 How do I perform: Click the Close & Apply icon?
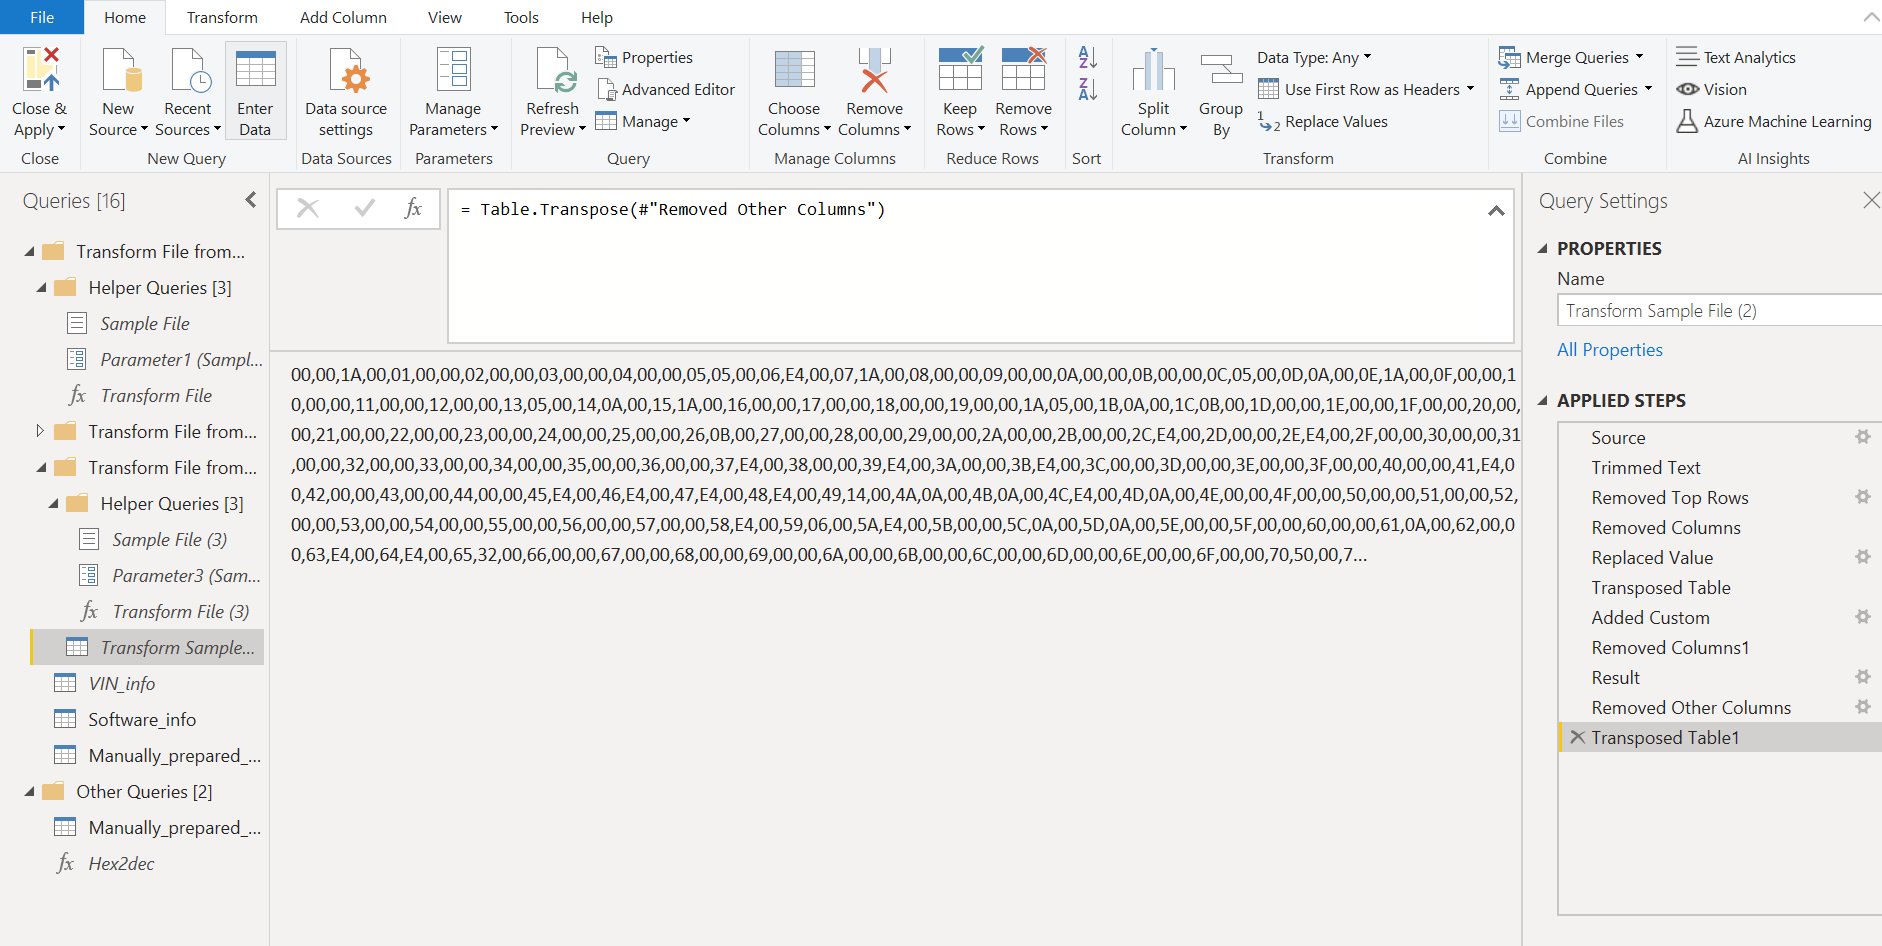[x=40, y=70]
